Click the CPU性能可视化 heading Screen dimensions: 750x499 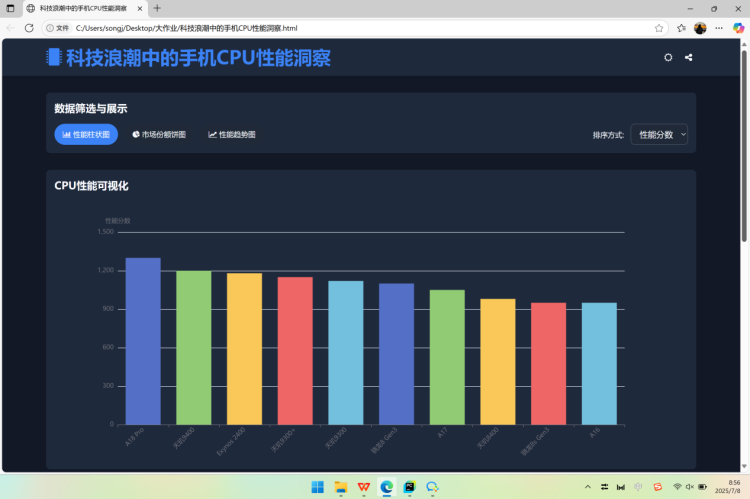[x=91, y=186]
